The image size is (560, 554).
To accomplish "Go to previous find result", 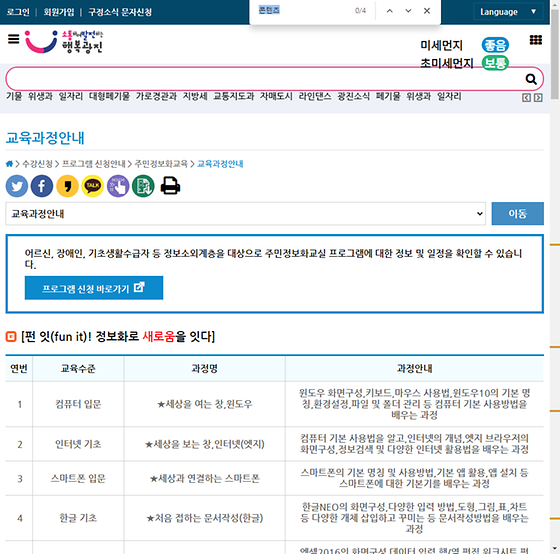I will click(x=390, y=11).
